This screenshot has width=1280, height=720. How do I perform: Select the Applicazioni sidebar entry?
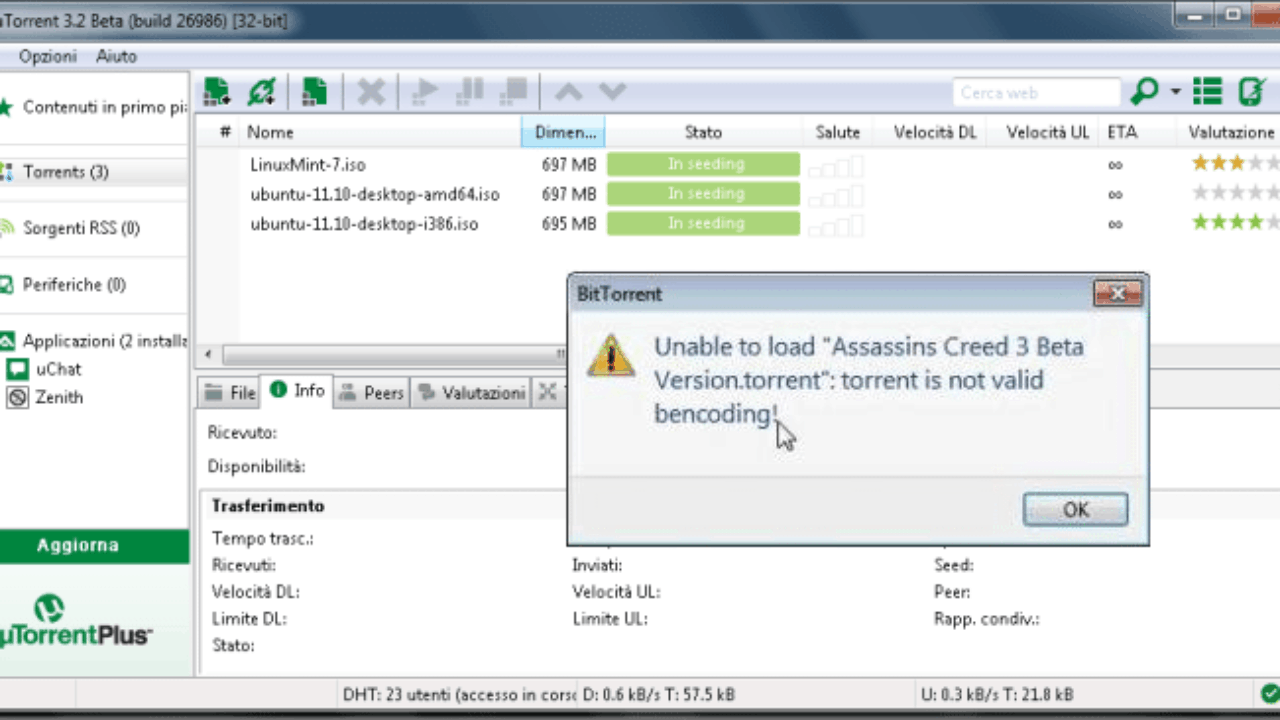tap(95, 341)
